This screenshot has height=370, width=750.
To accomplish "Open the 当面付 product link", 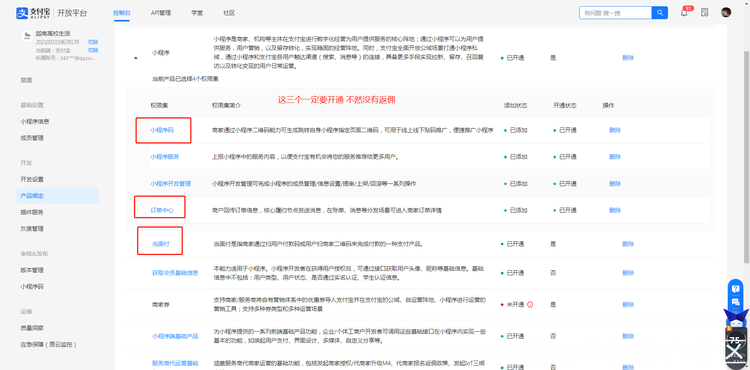I will (161, 244).
